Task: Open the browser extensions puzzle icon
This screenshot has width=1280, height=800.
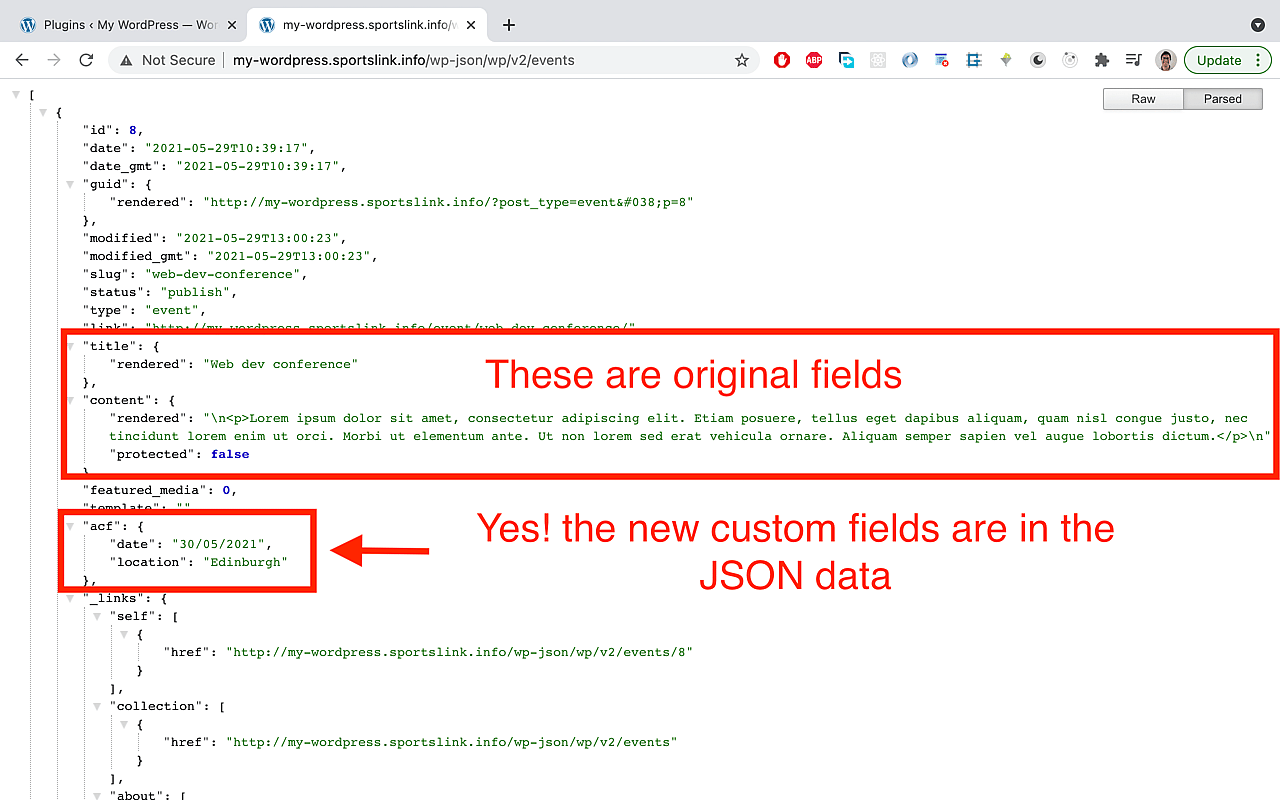Action: [x=1101, y=59]
